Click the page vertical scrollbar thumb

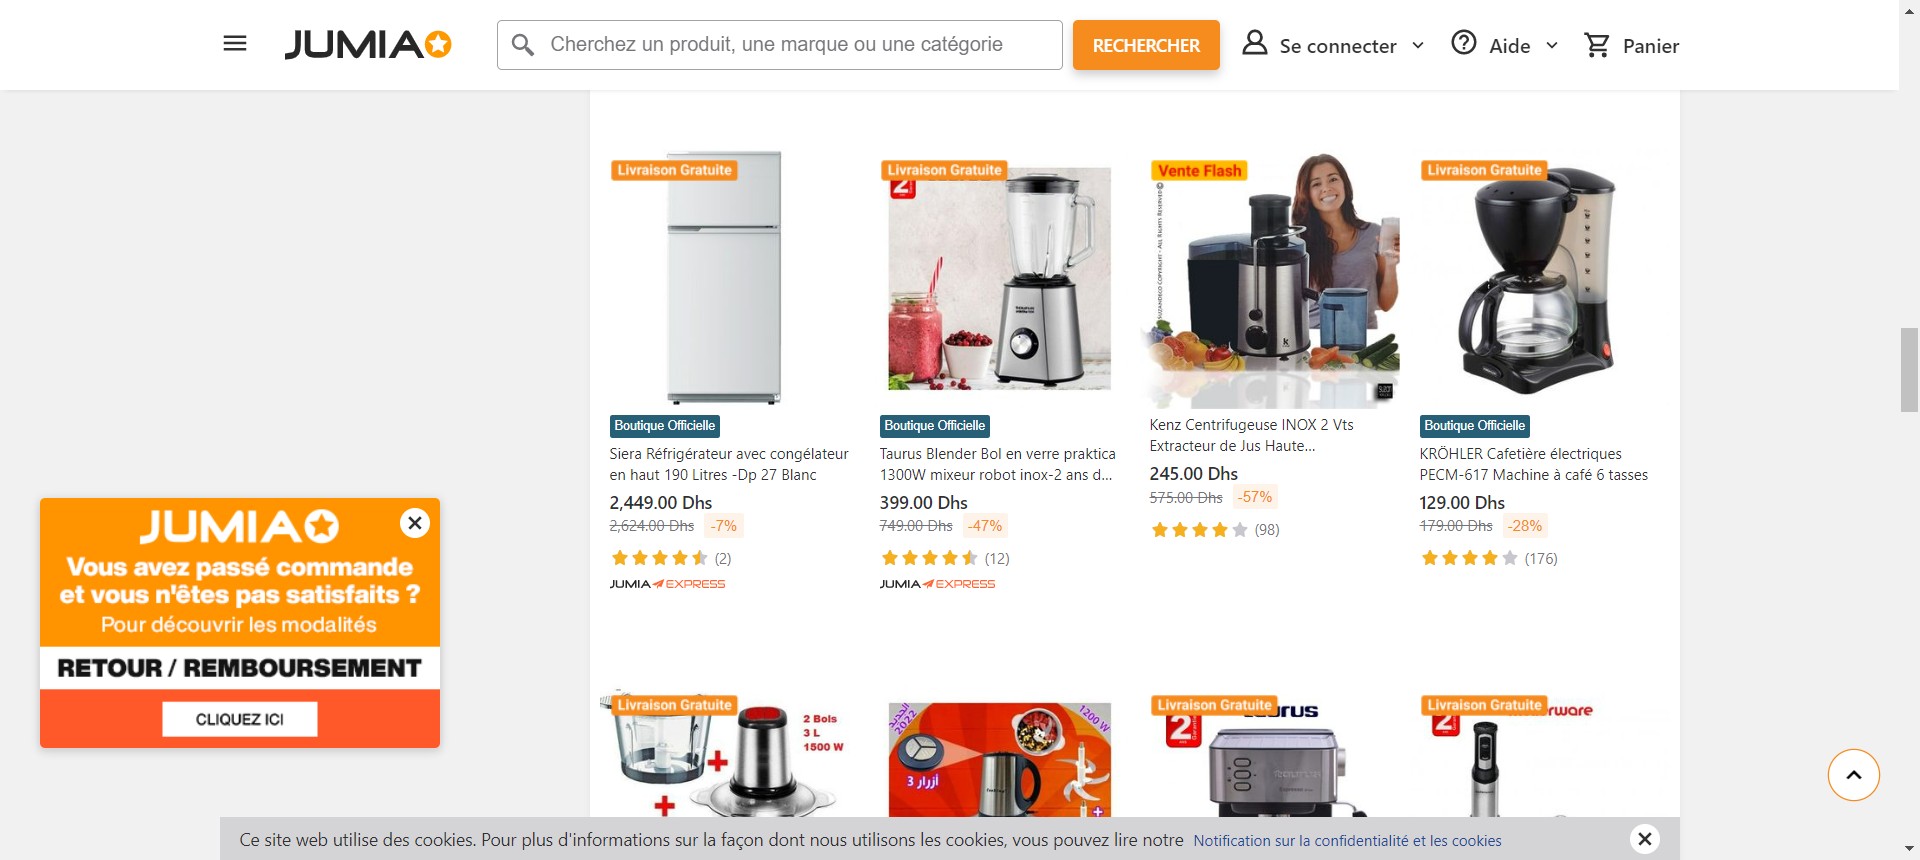(x=1909, y=369)
